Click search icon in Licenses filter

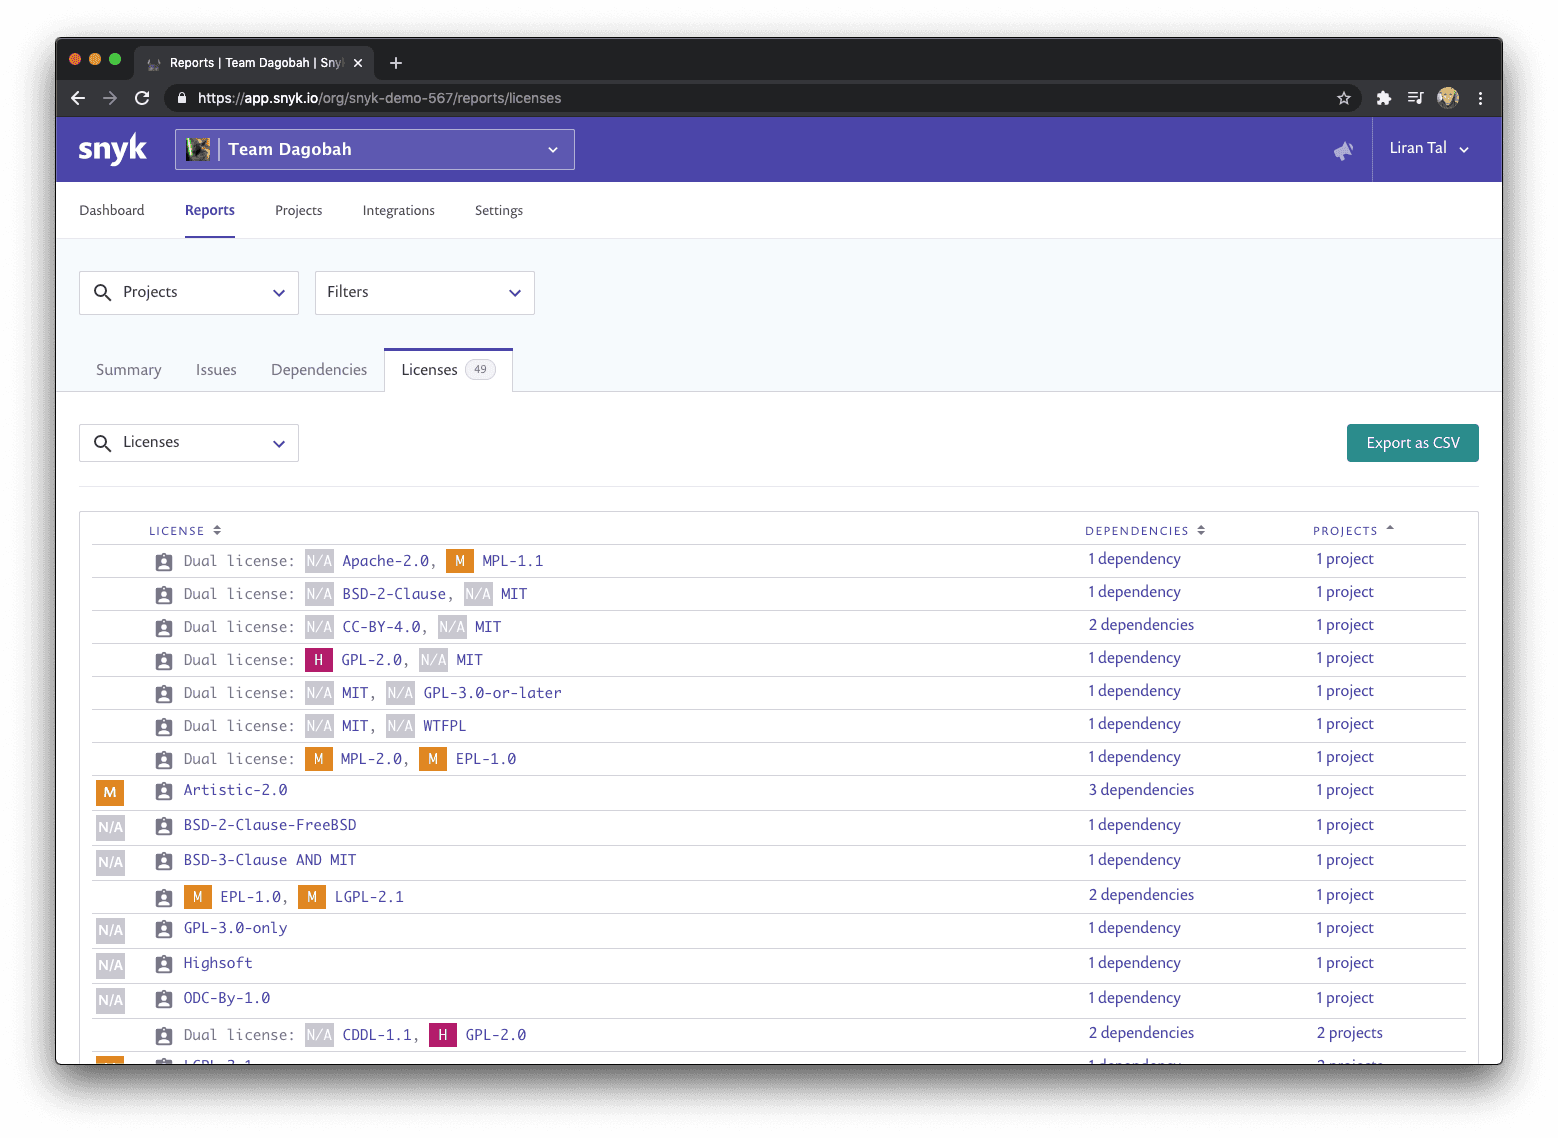point(102,443)
